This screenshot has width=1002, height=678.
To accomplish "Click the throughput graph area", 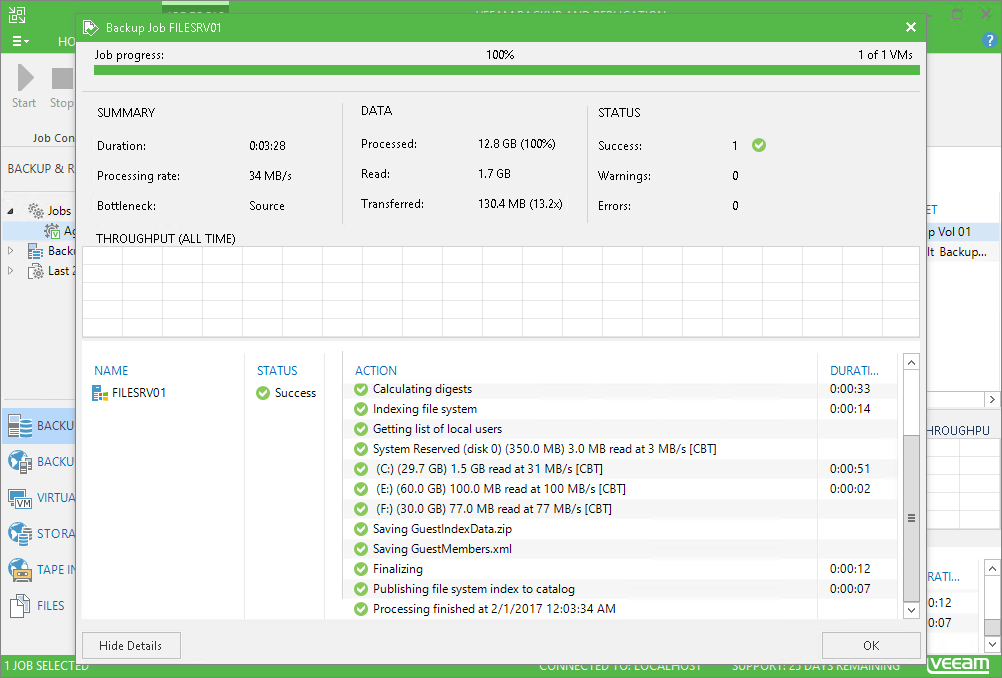I will (501, 292).
